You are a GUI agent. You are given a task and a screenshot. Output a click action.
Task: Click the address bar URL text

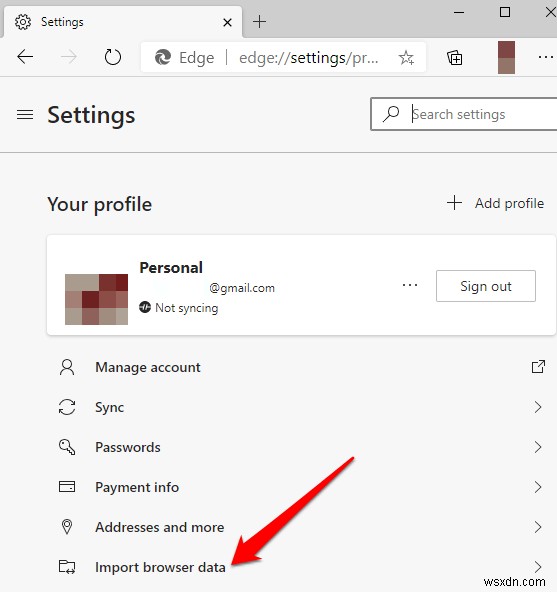[x=309, y=58]
